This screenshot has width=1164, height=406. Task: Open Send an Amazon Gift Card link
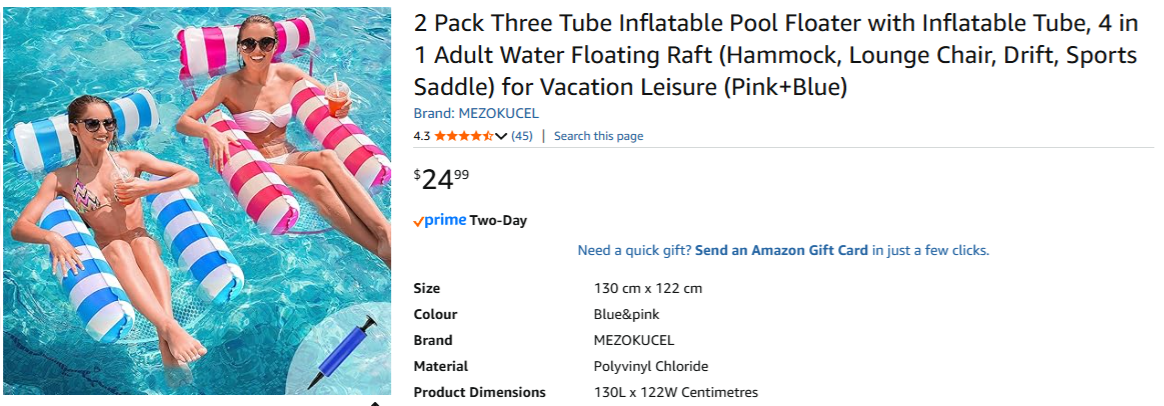pyautogui.click(x=781, y=250)
